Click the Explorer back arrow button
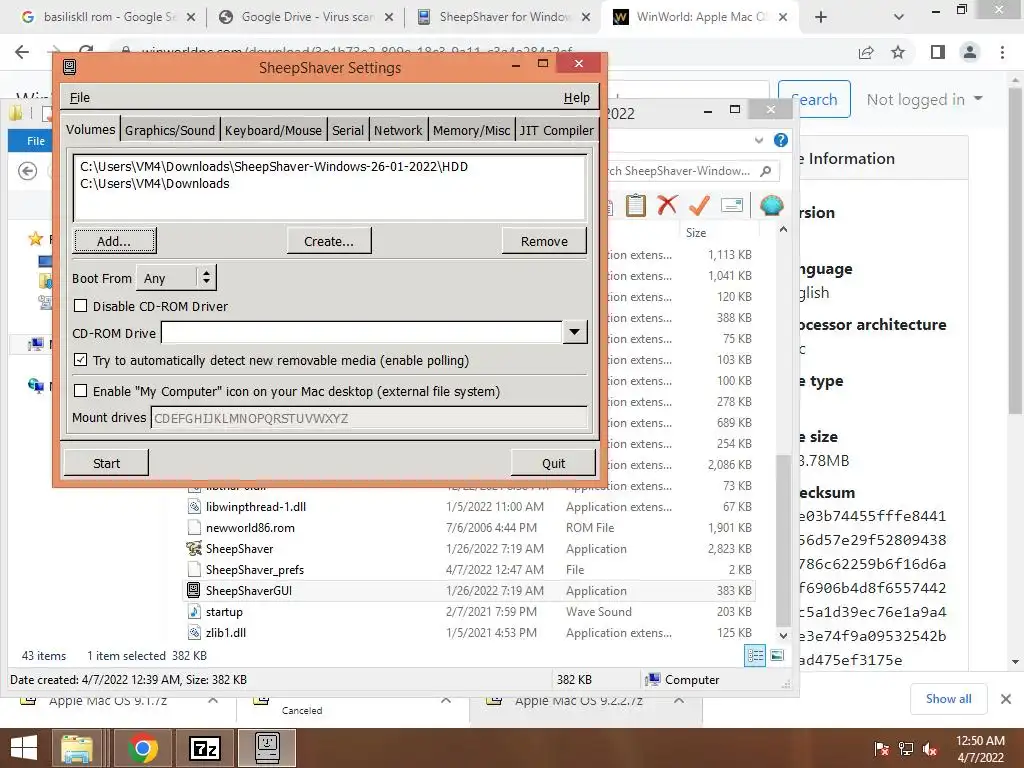Screen dimensions: 1024x768 (x=27, y=171)
